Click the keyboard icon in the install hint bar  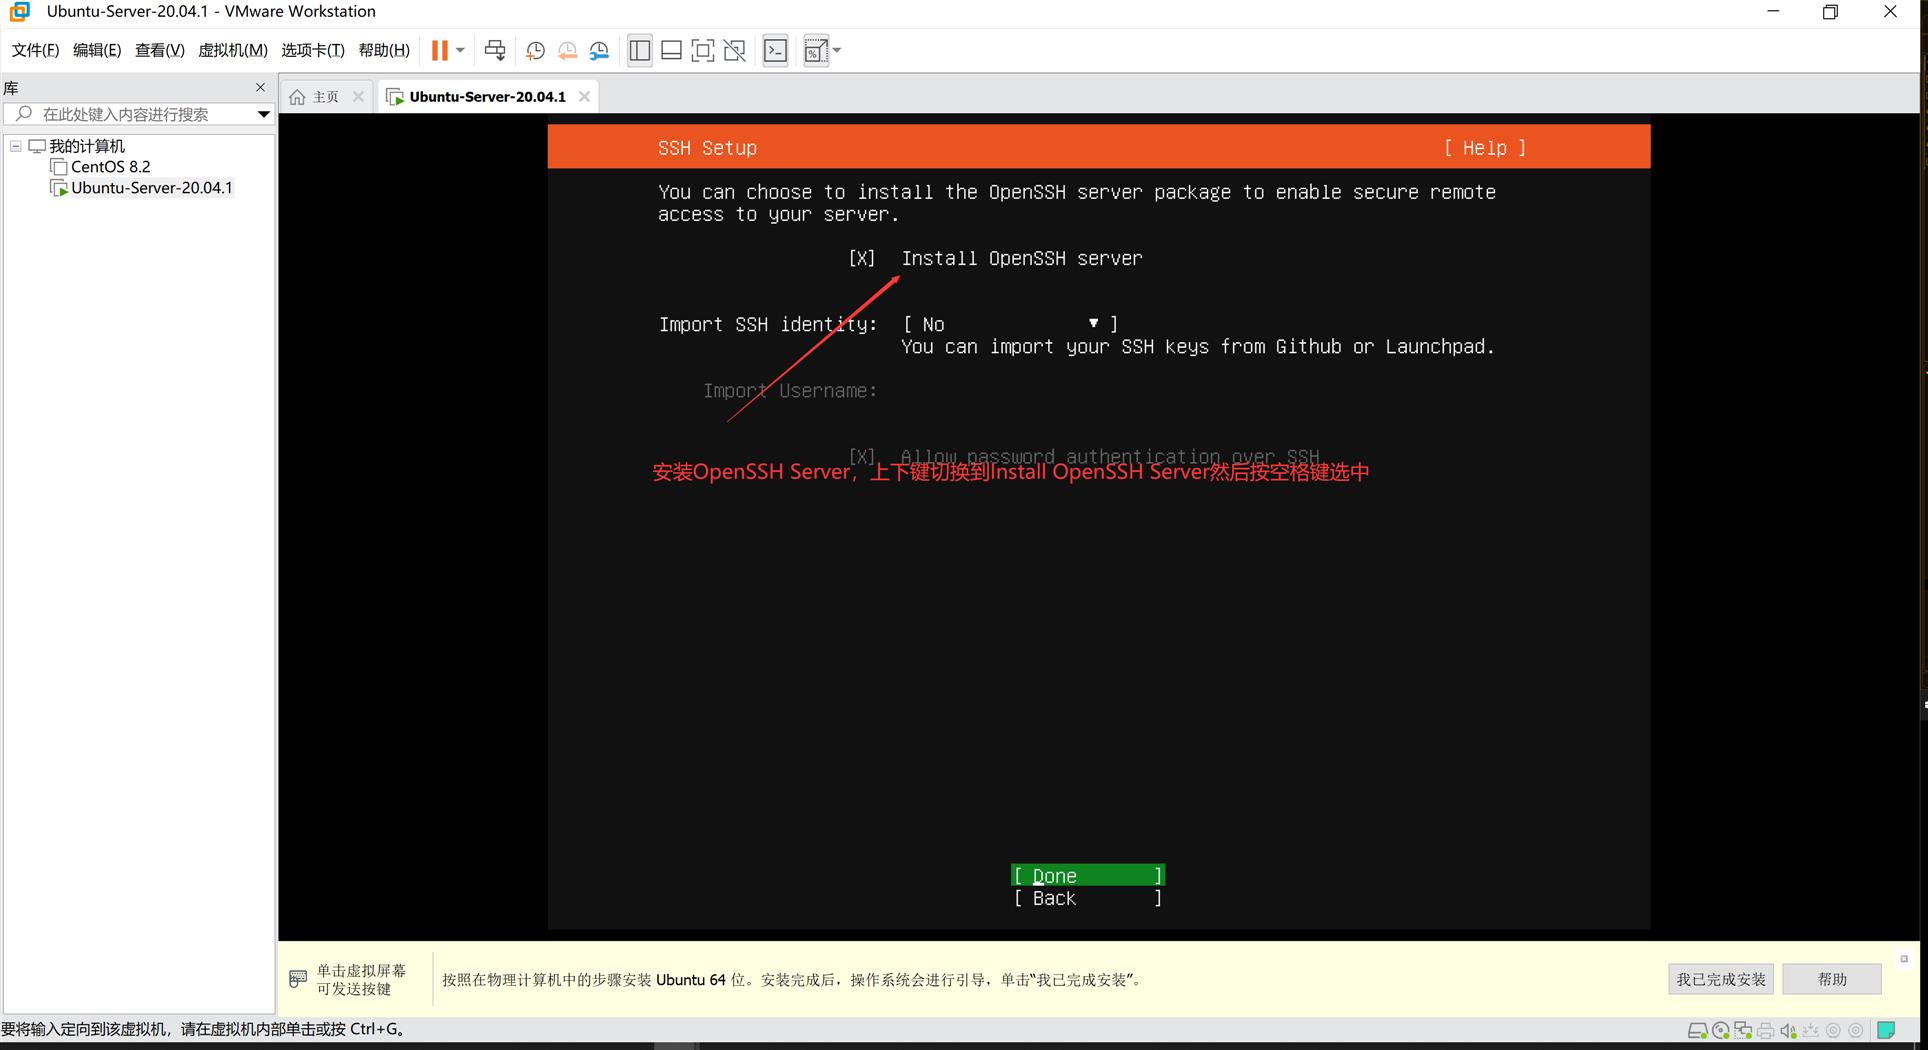(298, 979)
